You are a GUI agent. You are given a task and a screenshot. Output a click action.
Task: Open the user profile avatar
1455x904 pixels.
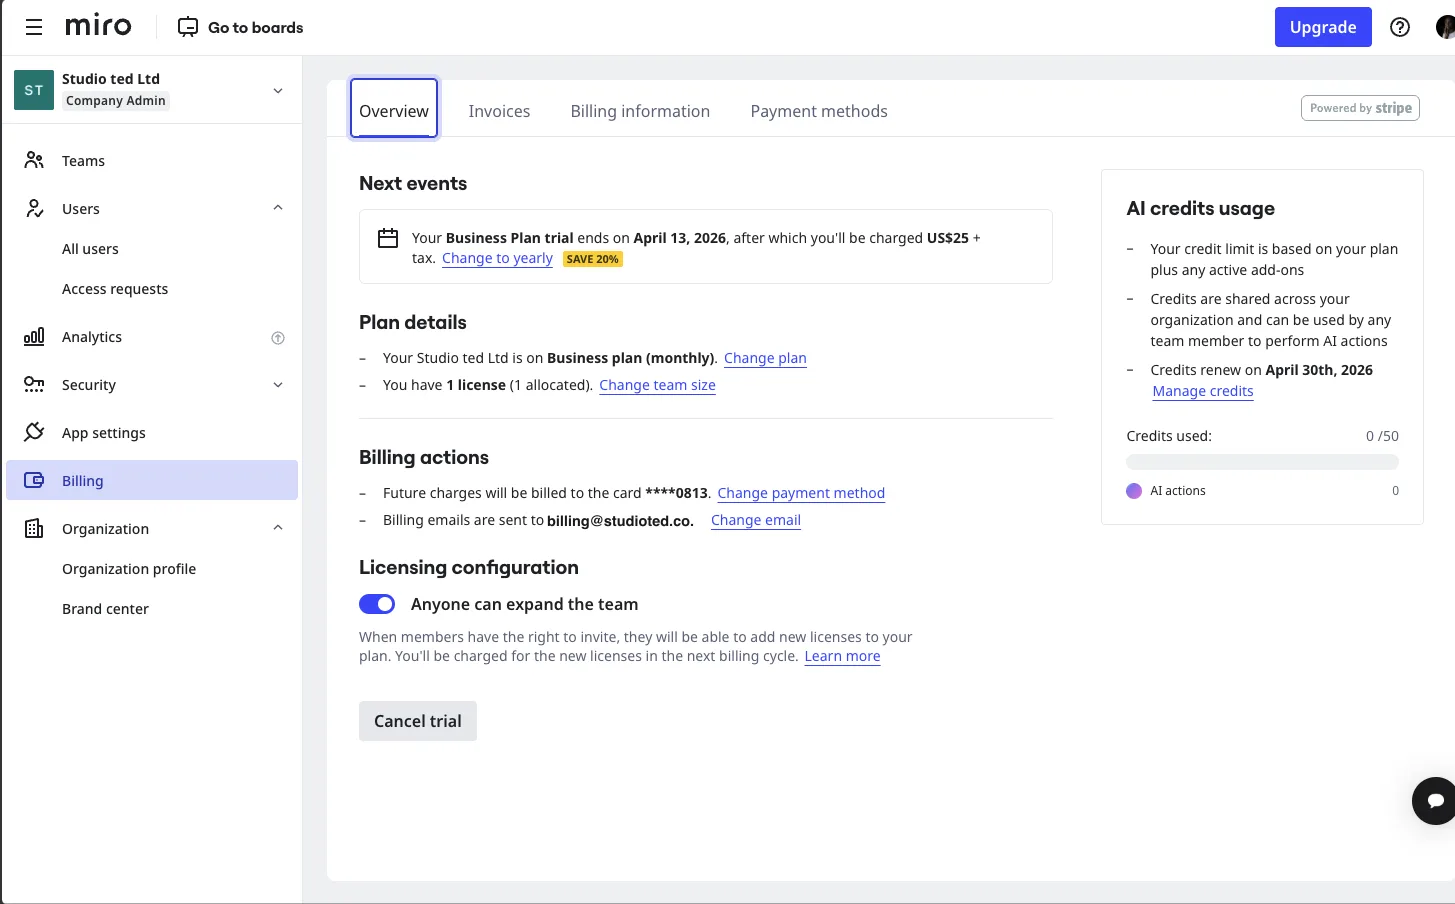tap(1445, 27)
